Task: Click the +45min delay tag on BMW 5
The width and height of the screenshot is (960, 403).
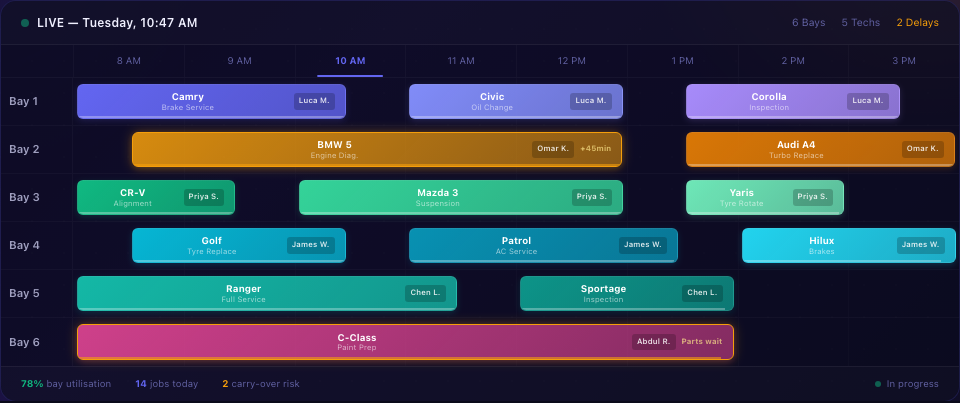Action: coord(596,149)
